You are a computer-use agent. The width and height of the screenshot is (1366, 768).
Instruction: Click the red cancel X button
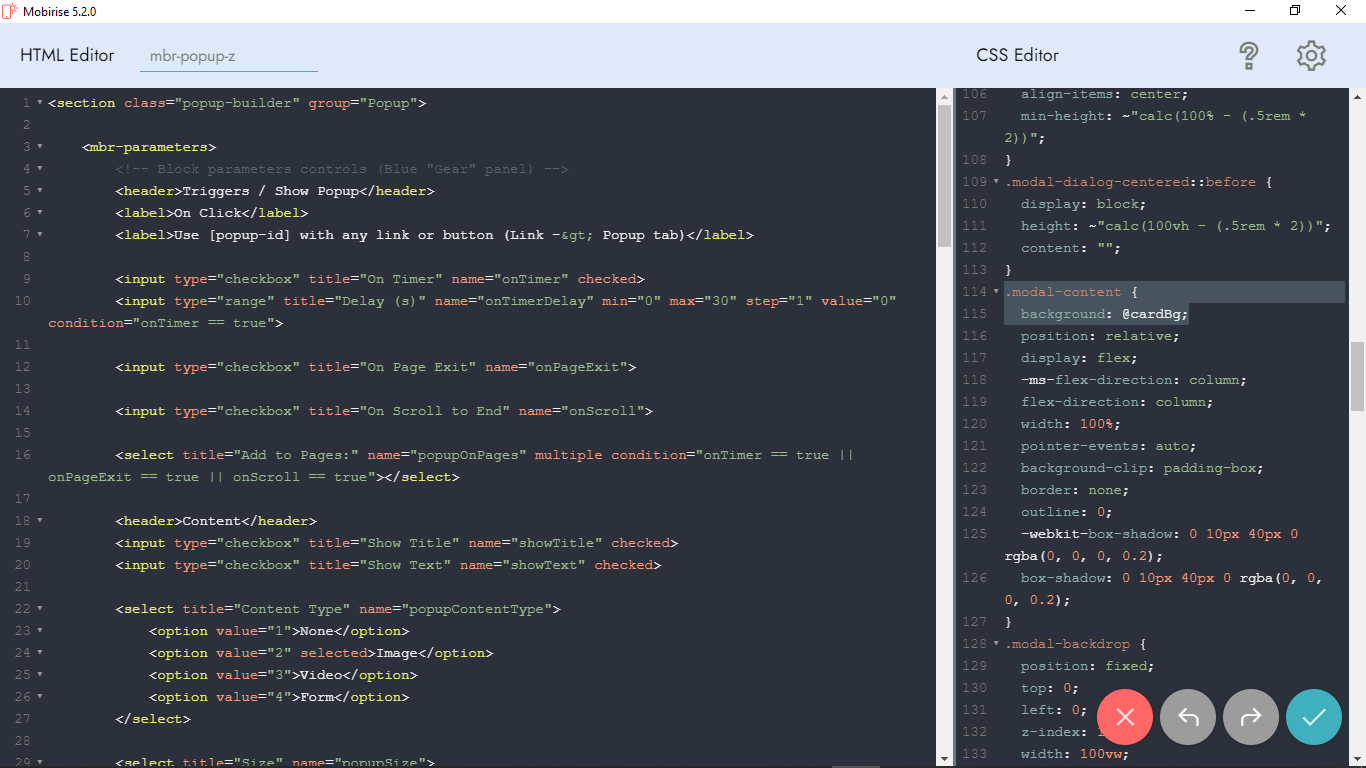tap(1125, 717)
